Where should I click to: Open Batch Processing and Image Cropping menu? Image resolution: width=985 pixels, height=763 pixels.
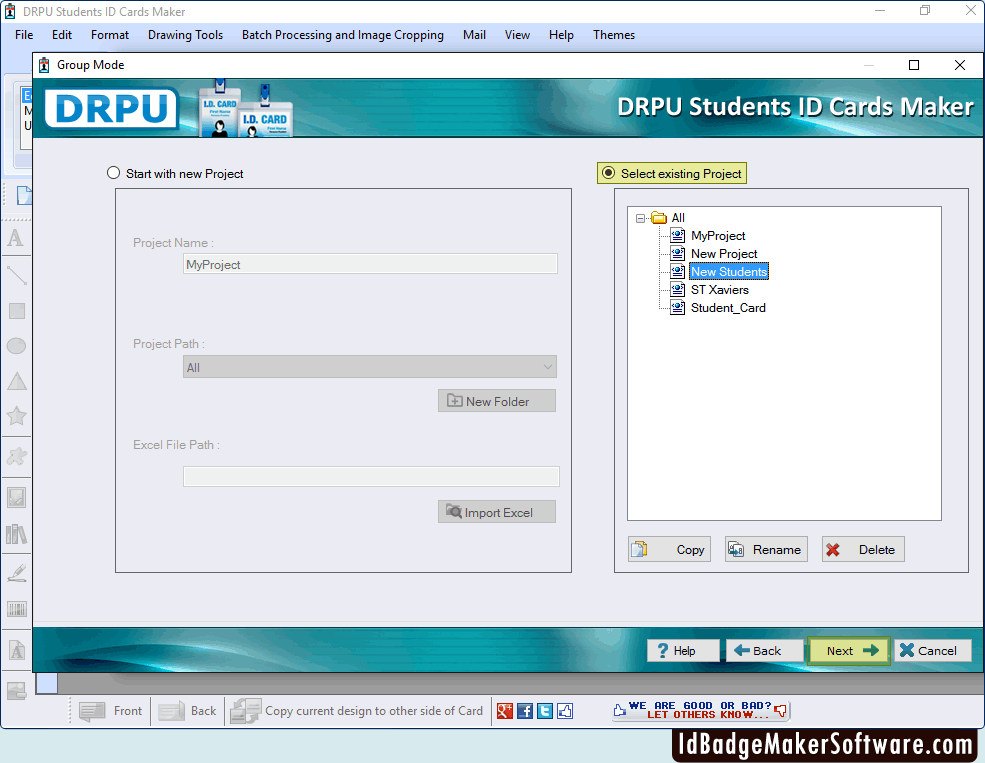tap(342, 35)
